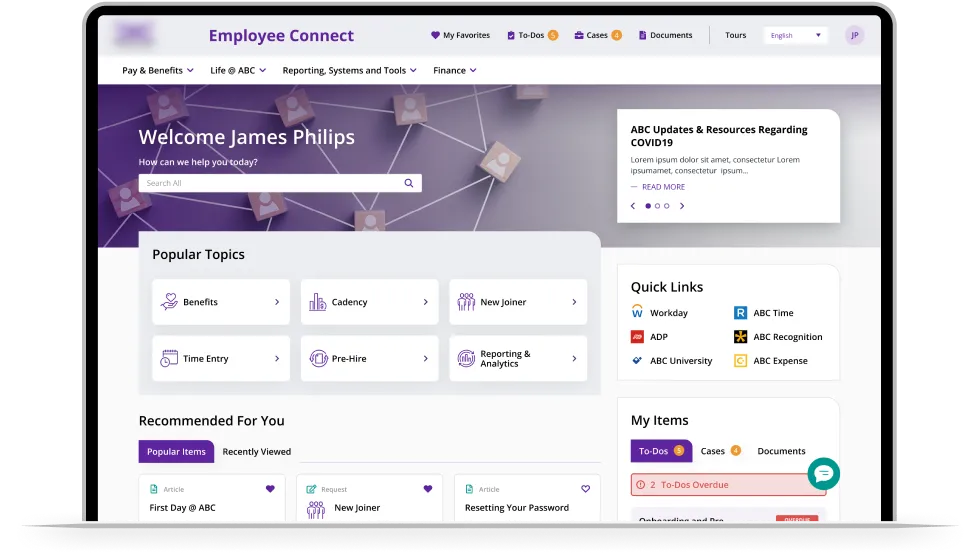Expand Pay & Benefits menu
Screen dimensions: 980x554
(x=158, y=71)
